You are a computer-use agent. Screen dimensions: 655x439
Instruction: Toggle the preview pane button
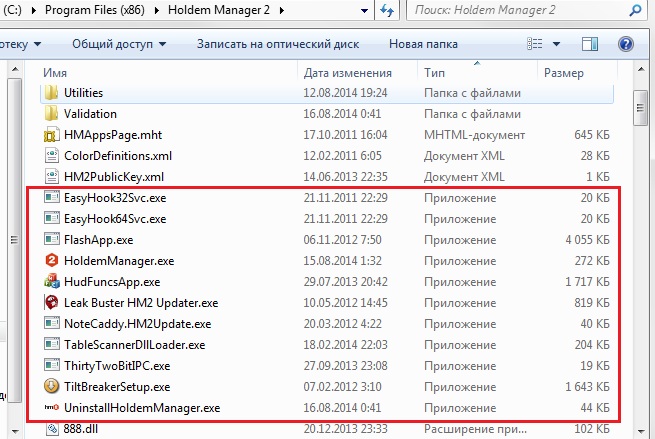tap(590, 44)
